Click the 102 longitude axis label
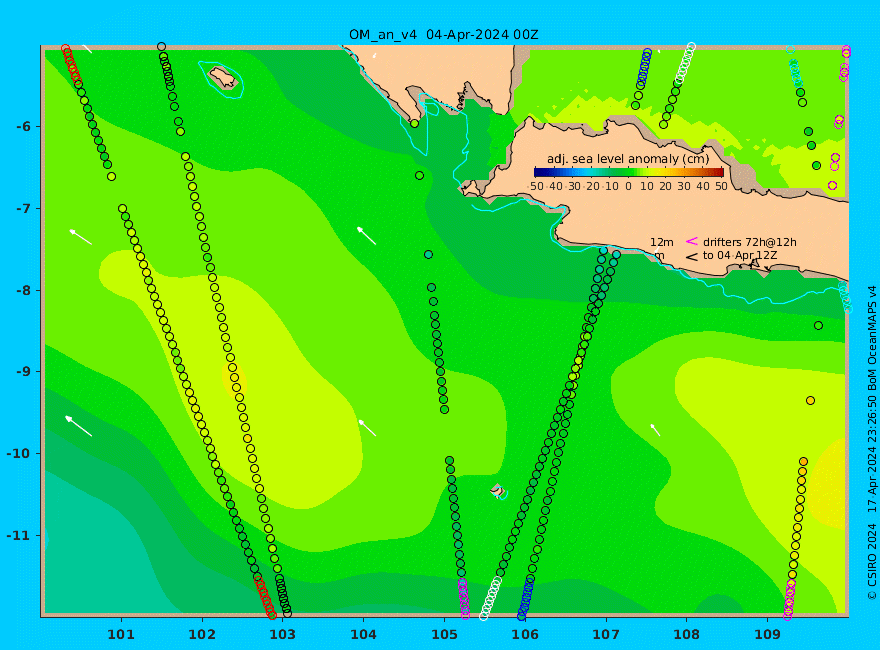Image resolution: width=880 pixels, height=650 pixels. [202, 635]
